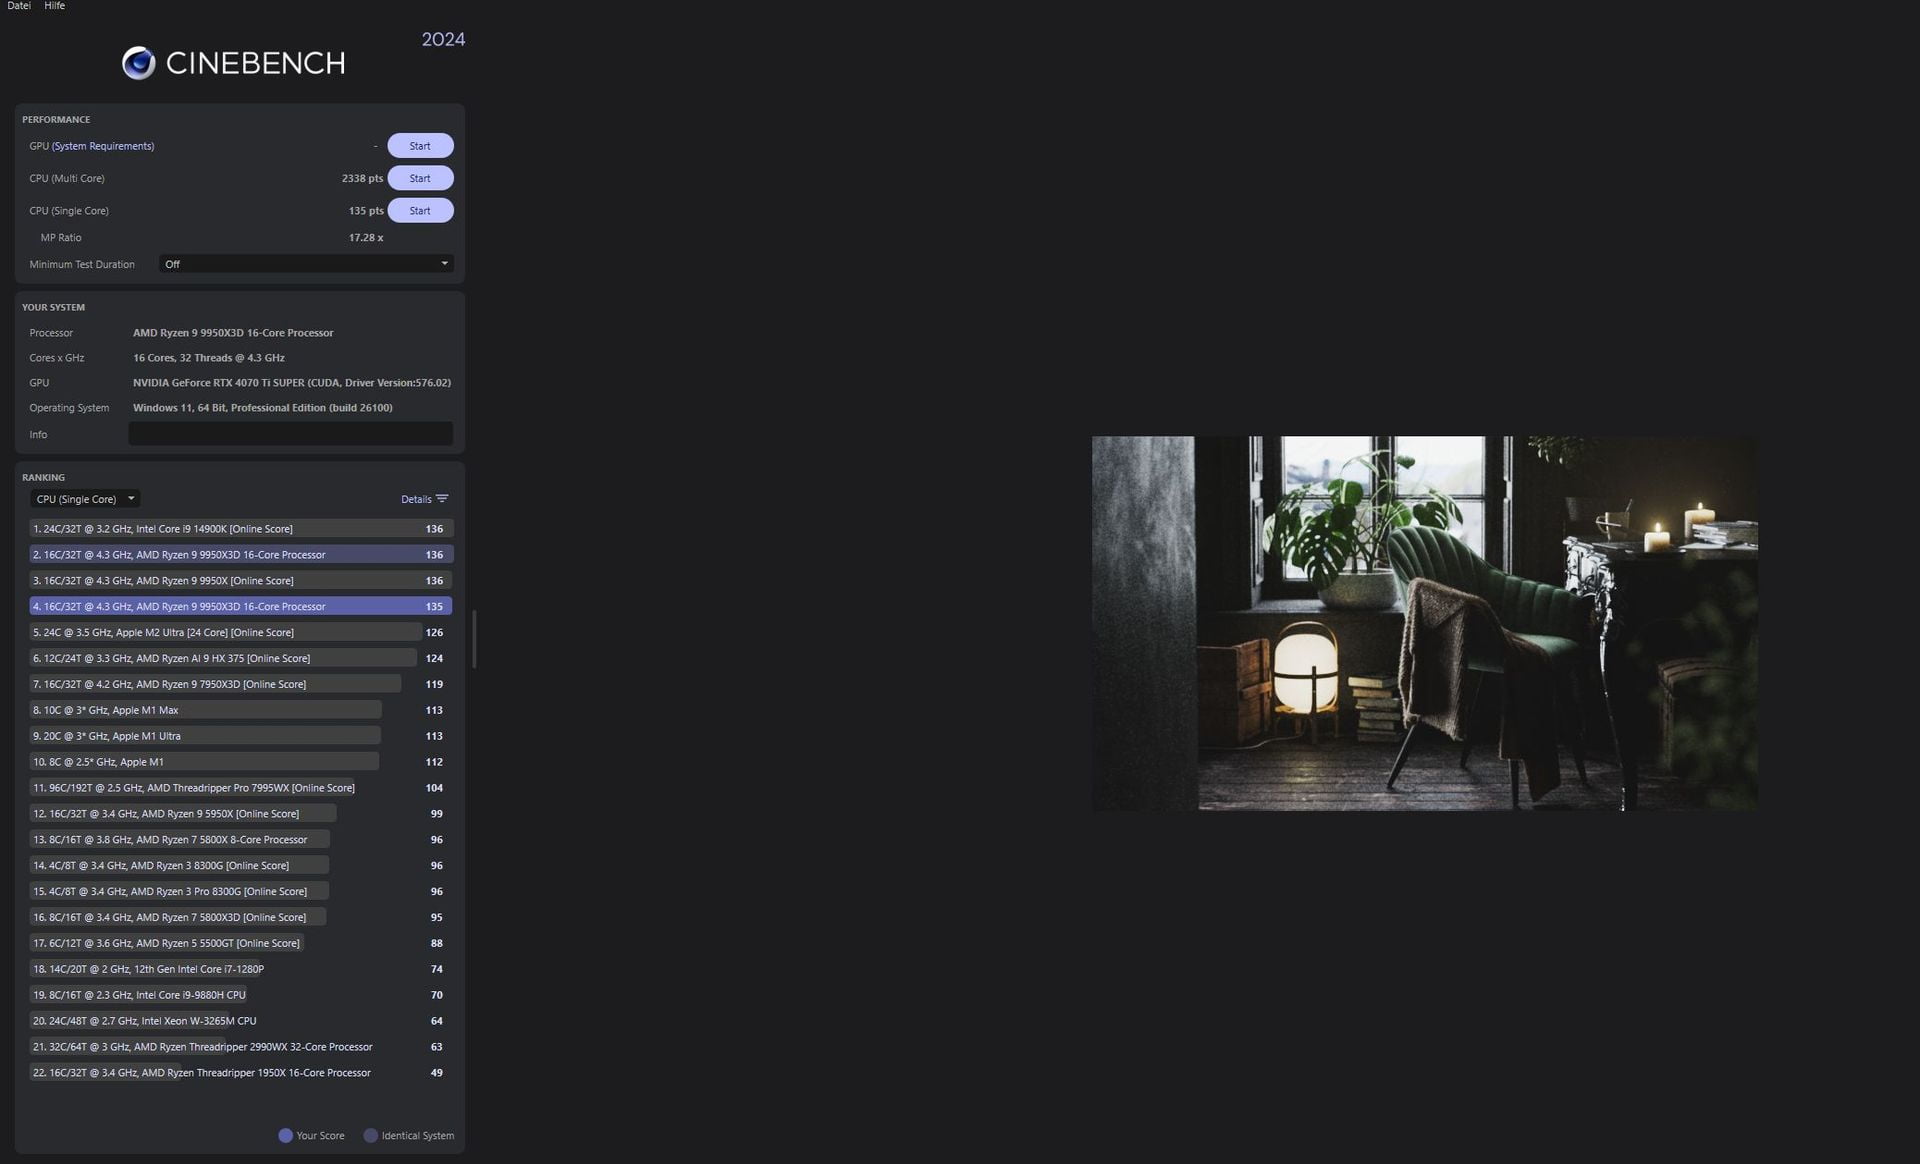The image size is (1920, 1164).
Task: Start the CPU Multi Core test
Action: tap(420, 178)
